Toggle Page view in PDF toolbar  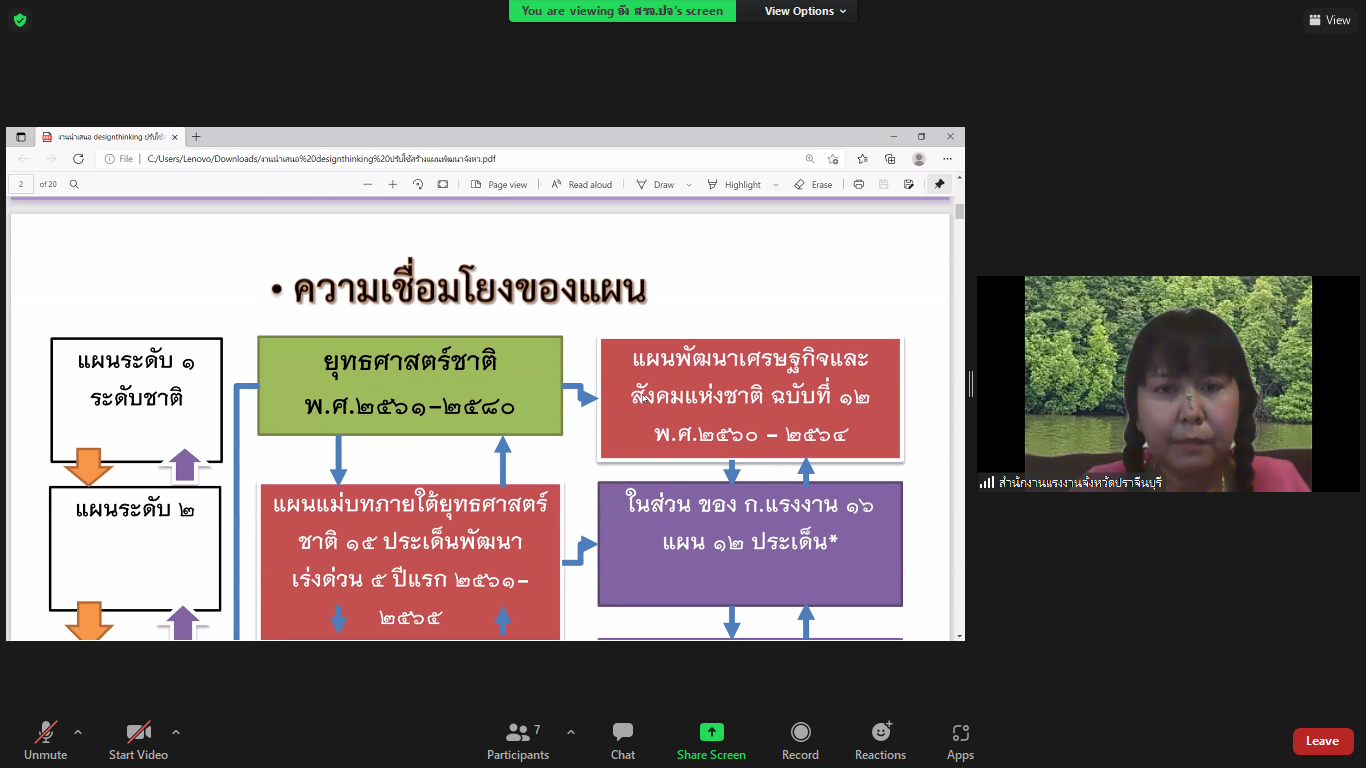[498, 185]
